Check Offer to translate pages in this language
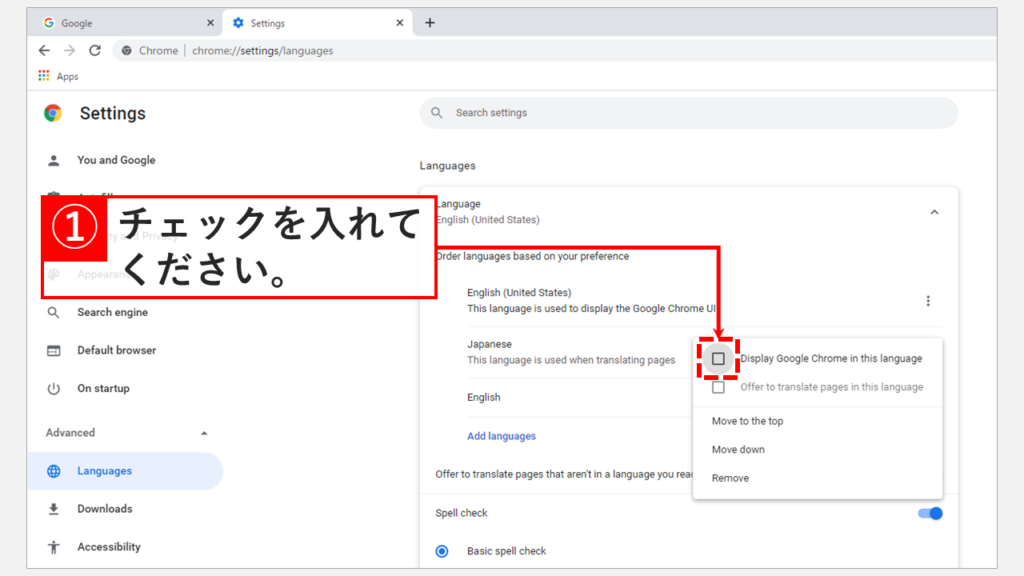 tap(718, 387)
